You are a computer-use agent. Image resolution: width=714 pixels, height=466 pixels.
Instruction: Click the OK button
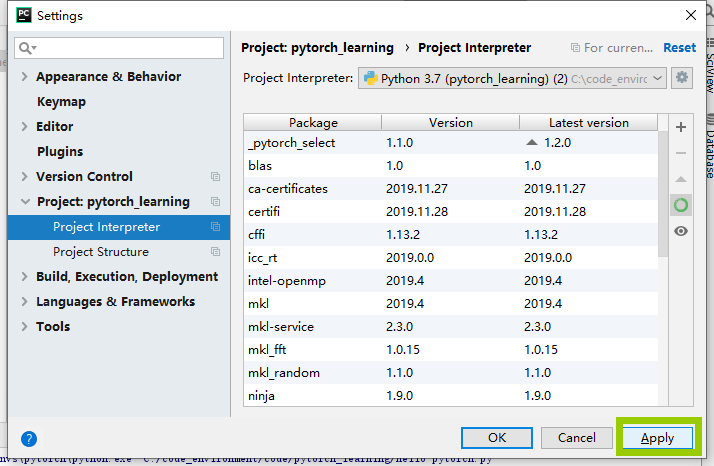(497, 438)
